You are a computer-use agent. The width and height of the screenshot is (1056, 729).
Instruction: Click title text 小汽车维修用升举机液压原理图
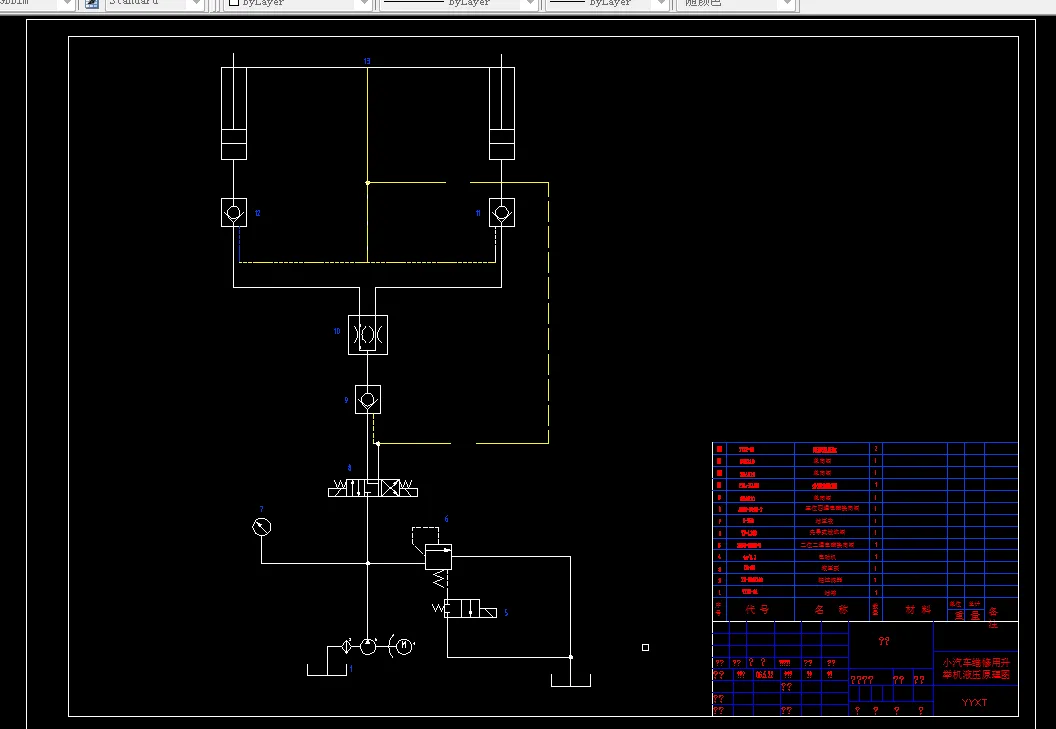976,668
